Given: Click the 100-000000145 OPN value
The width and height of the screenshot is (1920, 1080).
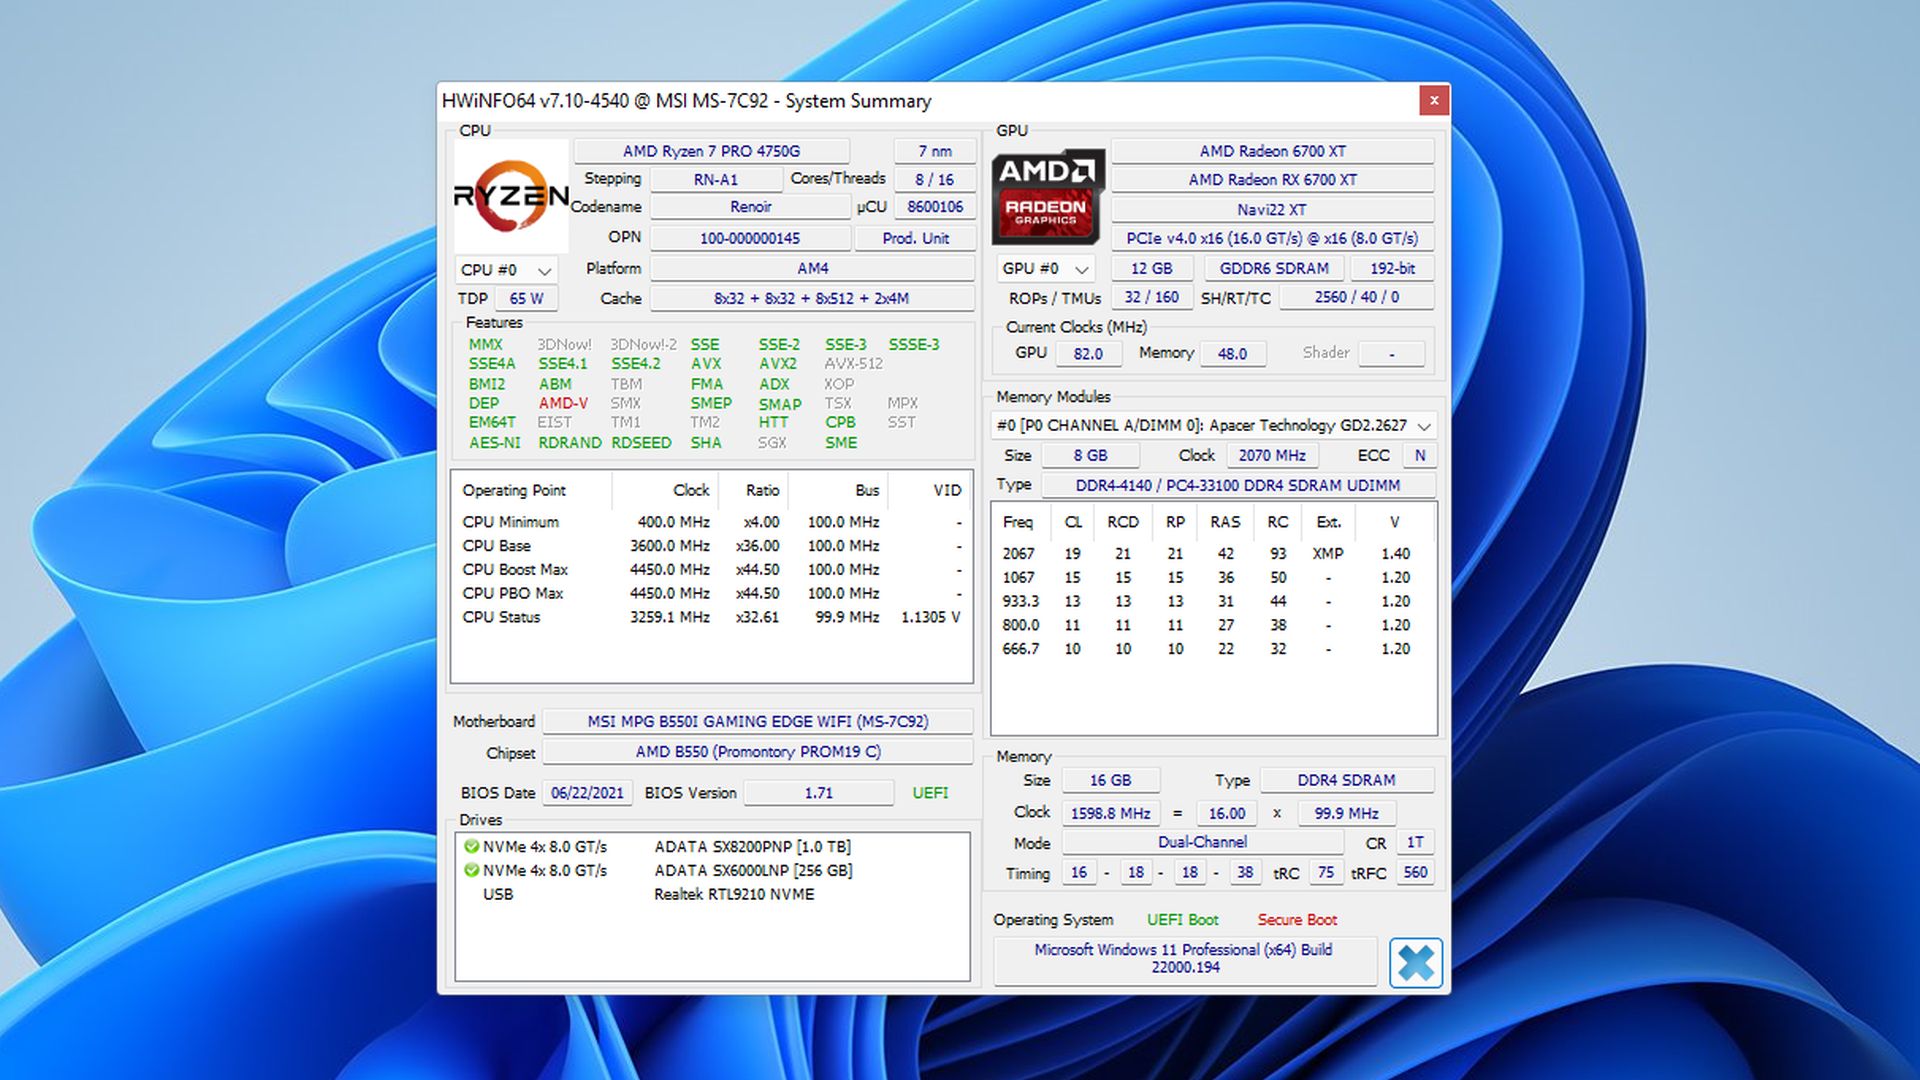Looking at the screenshot, I should 750,238.
